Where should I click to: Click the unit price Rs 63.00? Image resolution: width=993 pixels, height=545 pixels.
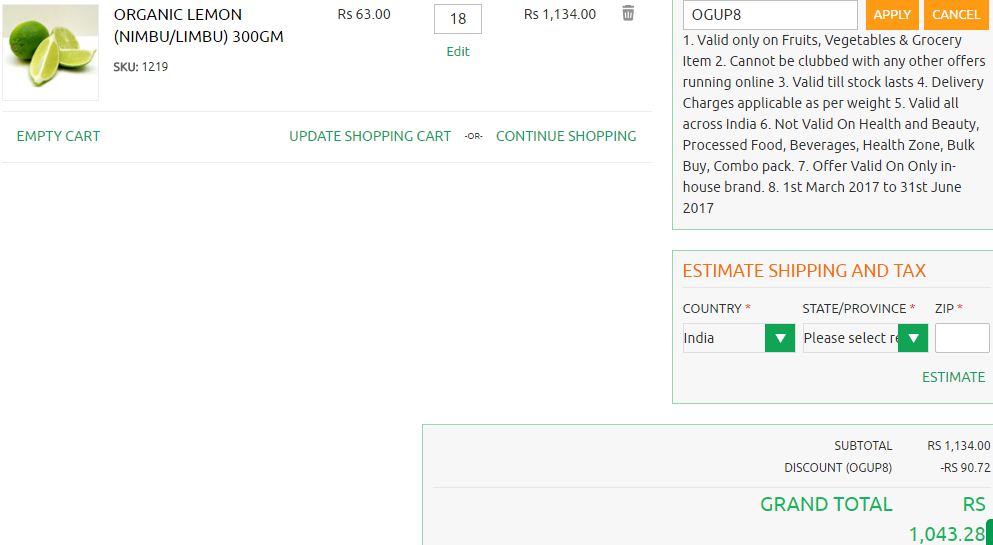click(x=364, y=15)
